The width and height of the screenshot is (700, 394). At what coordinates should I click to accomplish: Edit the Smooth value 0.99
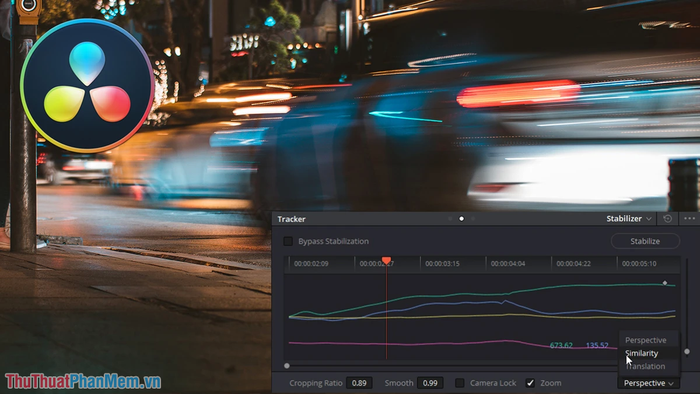430,383
